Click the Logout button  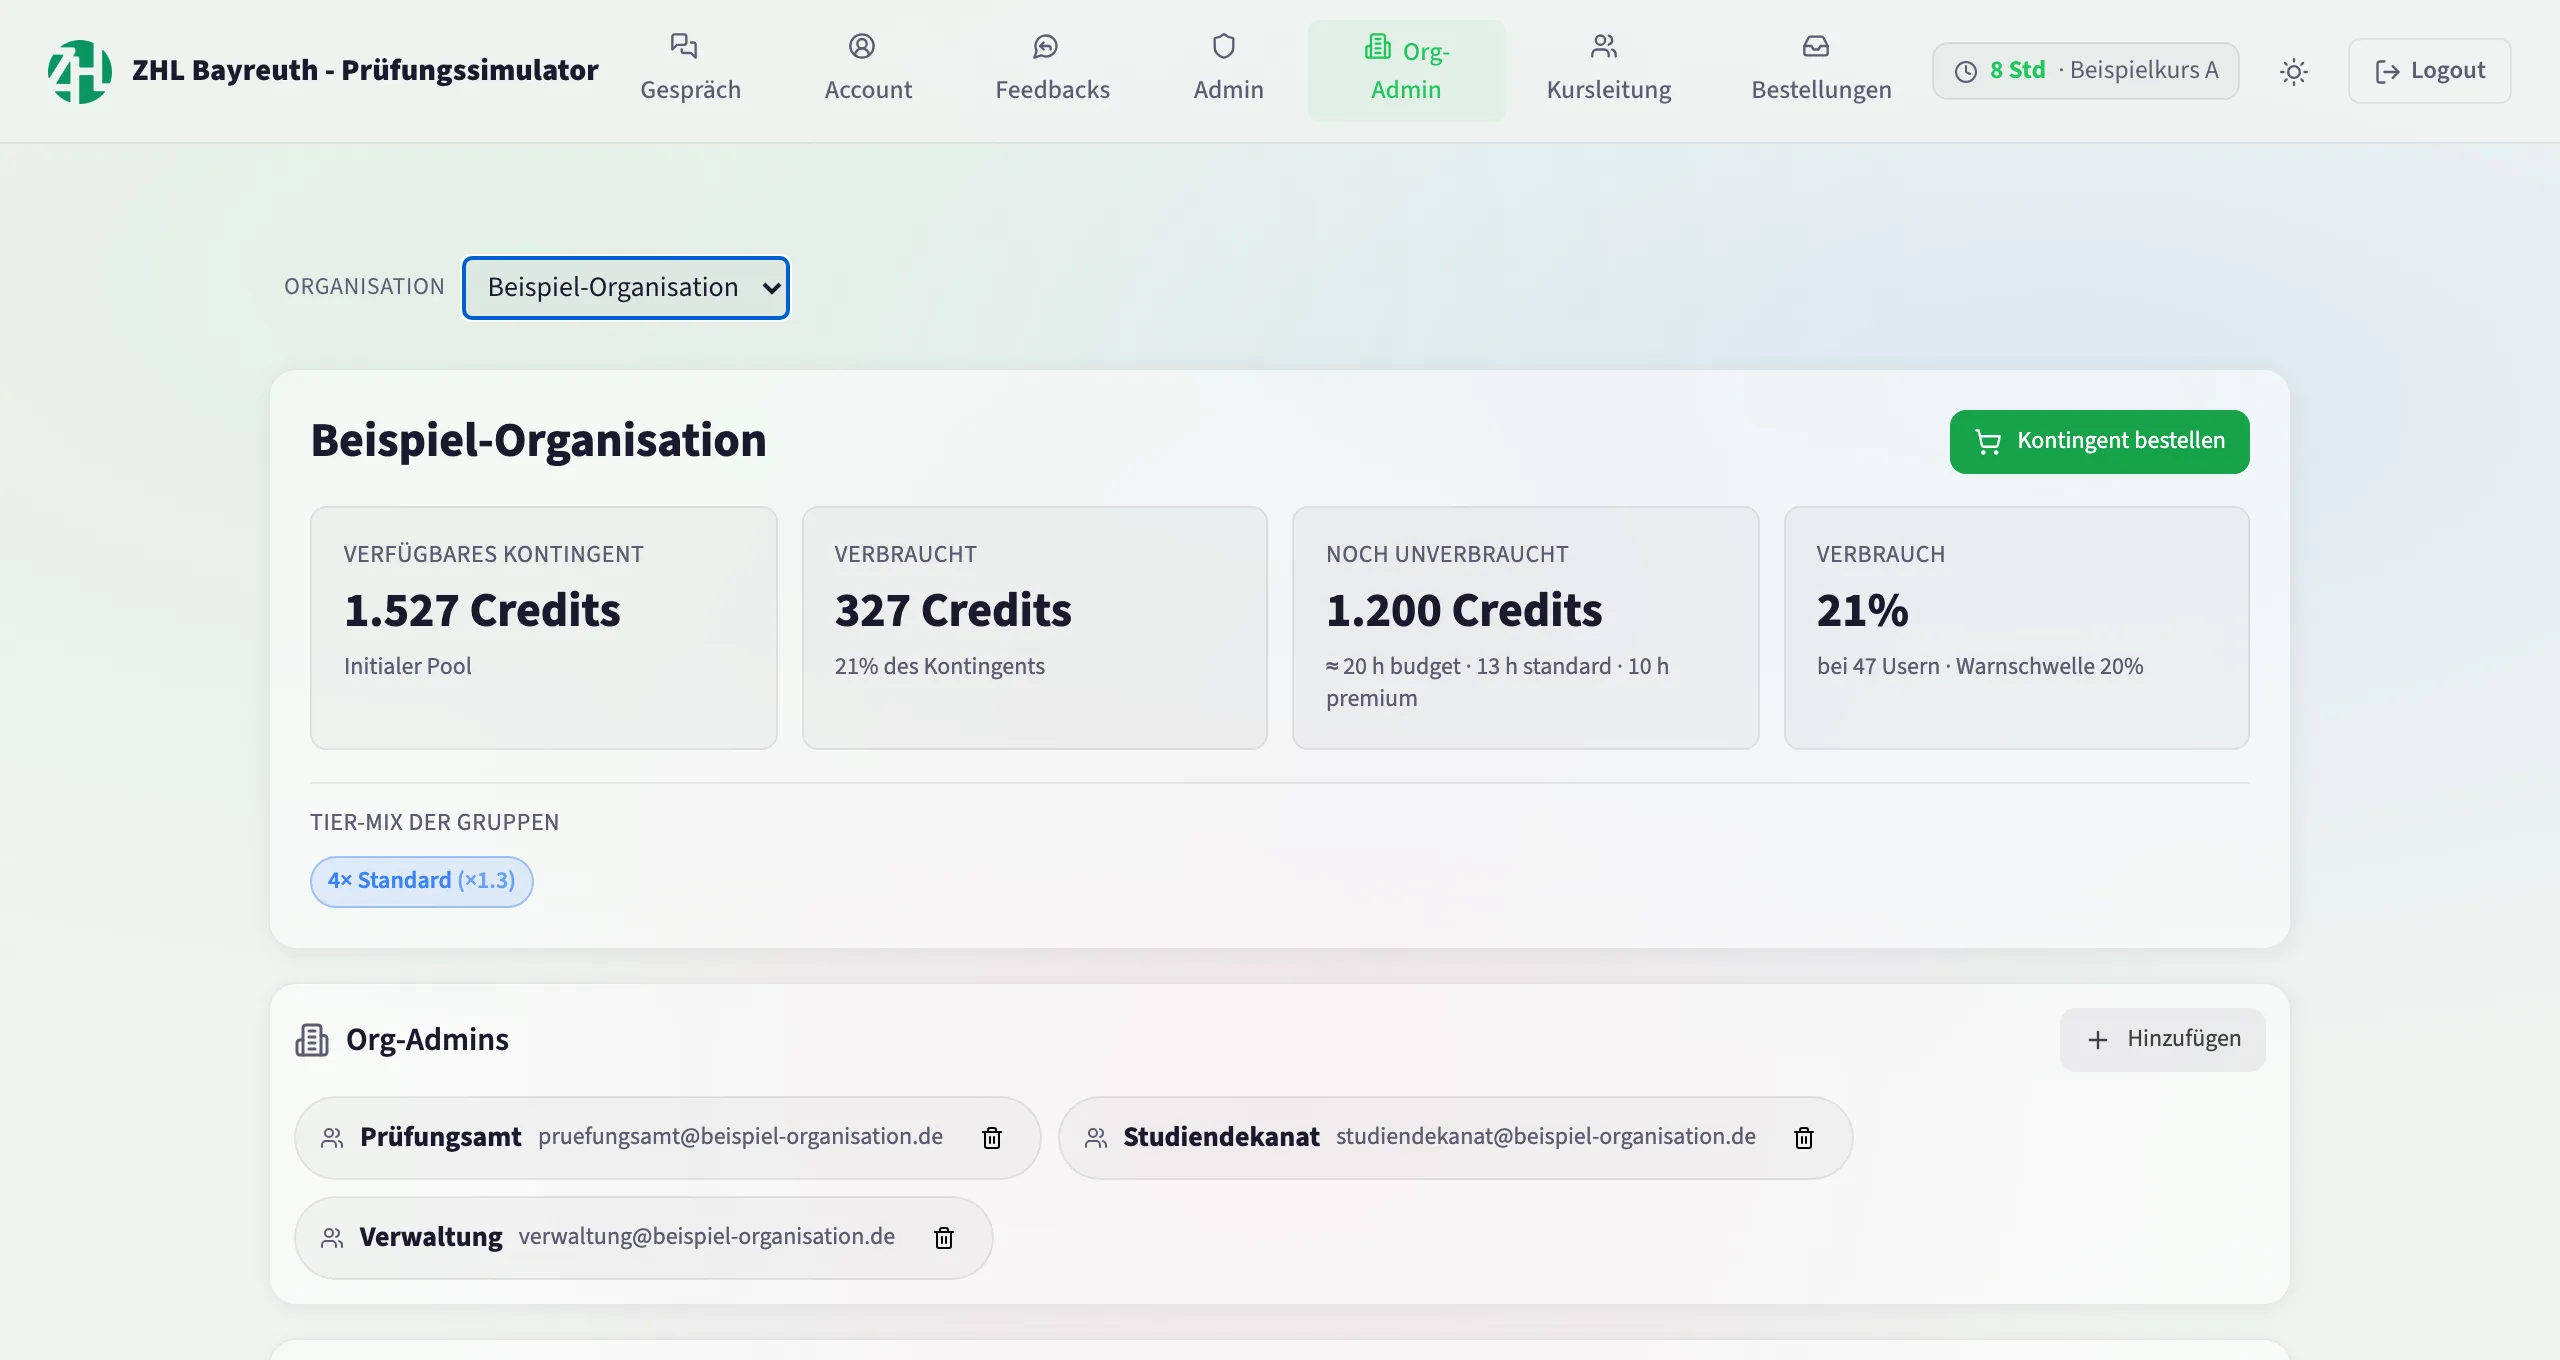[x=2429, y=71]
